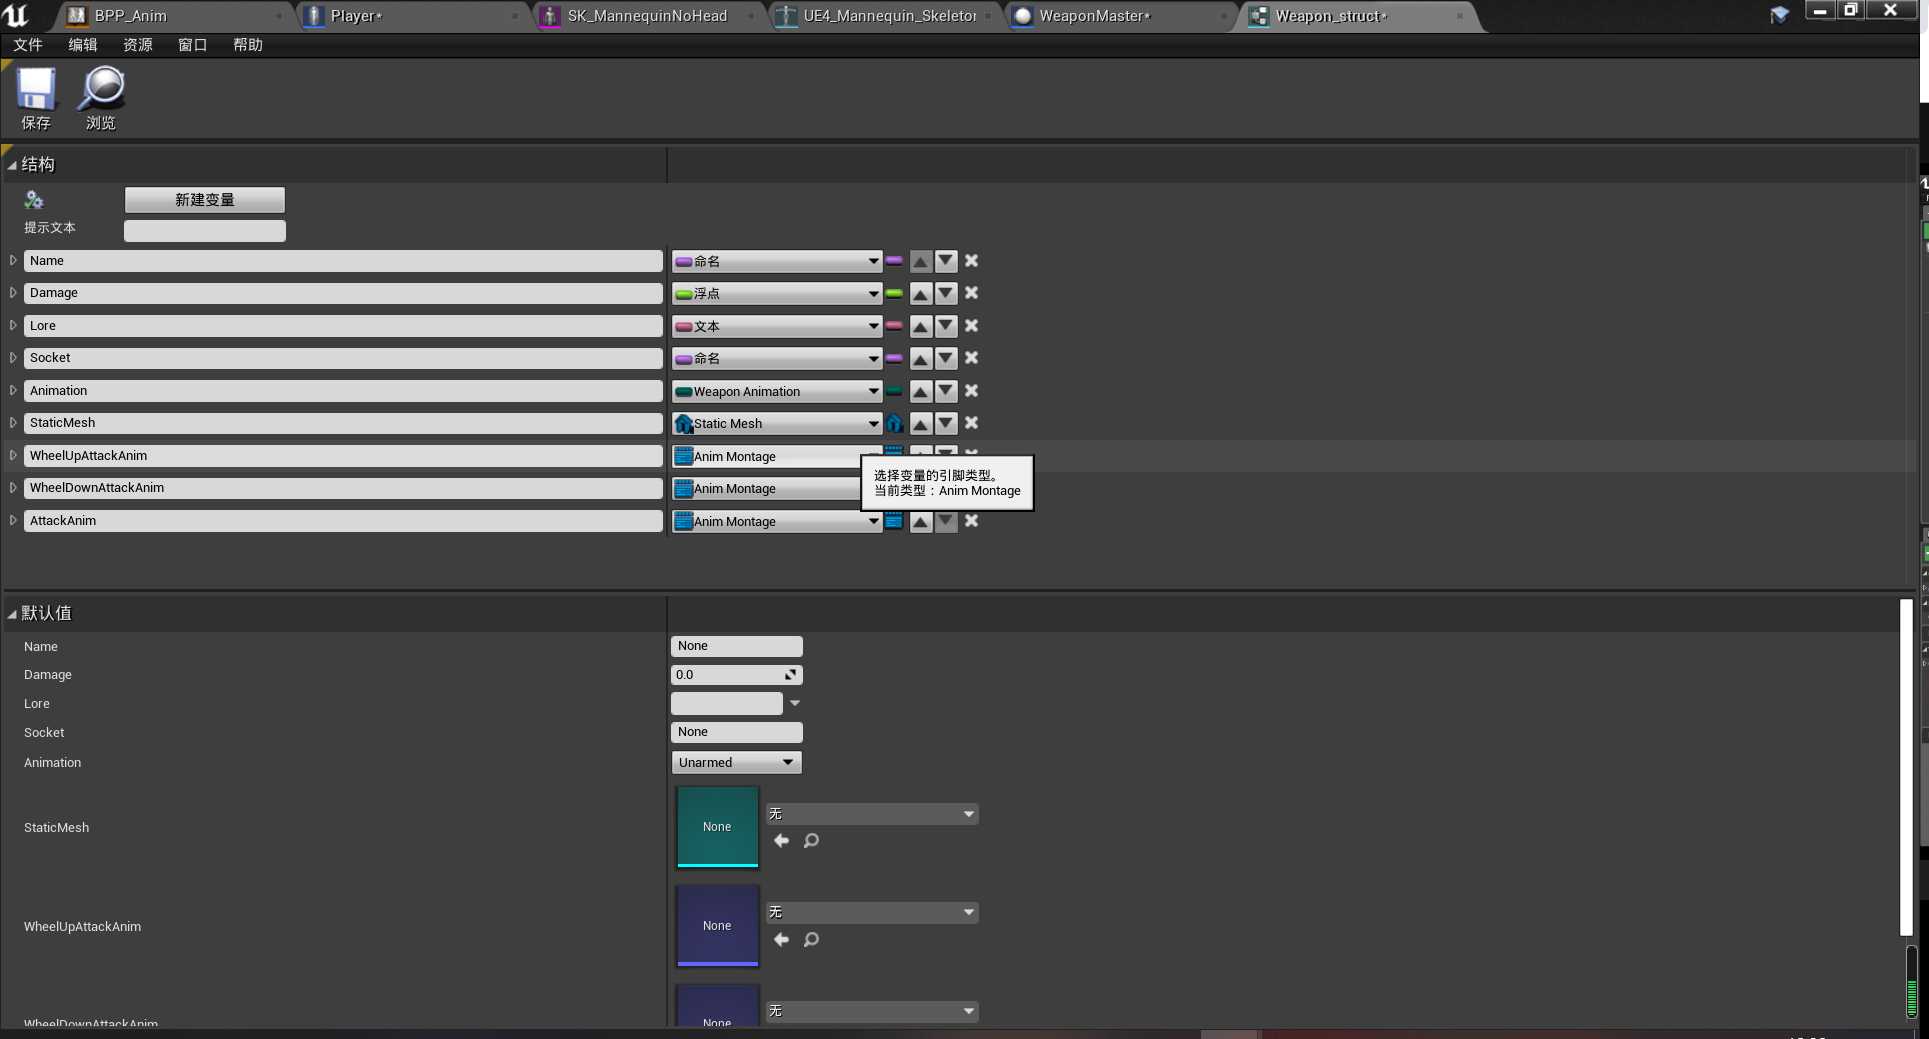Expand the Damage variable row

[x=13, y=293]
